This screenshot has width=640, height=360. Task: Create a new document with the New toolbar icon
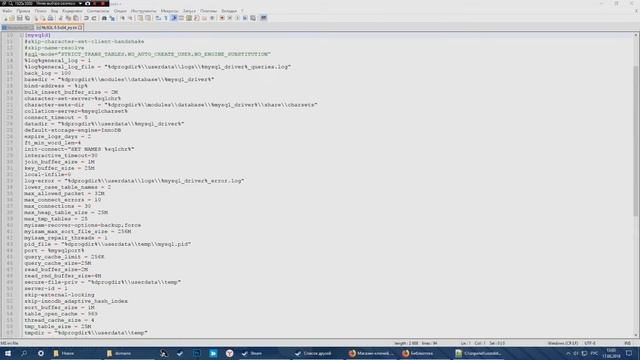point(5,18)
